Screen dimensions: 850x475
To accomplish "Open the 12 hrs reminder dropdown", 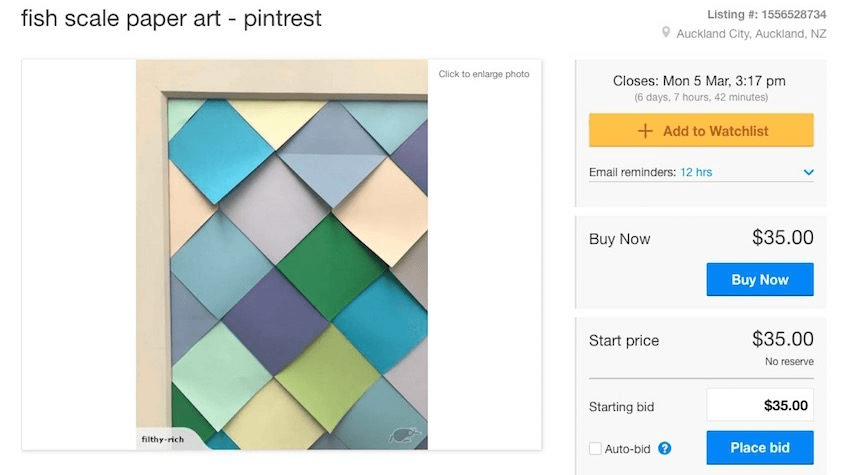I will pos(696,172).
